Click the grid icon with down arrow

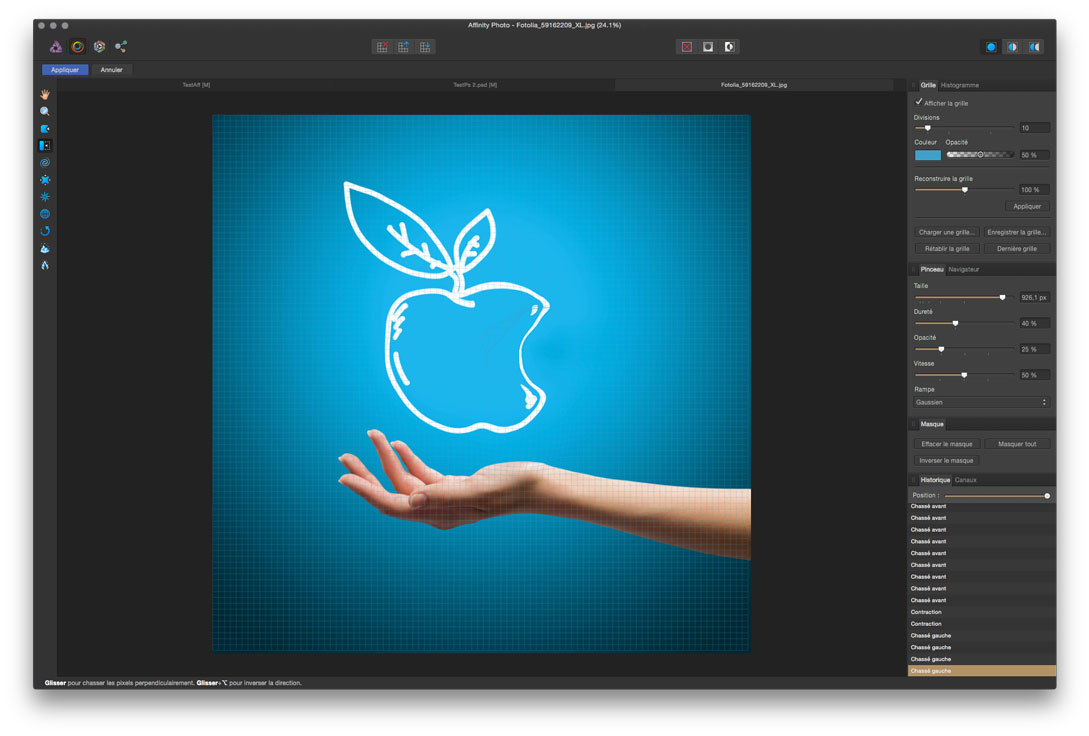coord(425,47)
